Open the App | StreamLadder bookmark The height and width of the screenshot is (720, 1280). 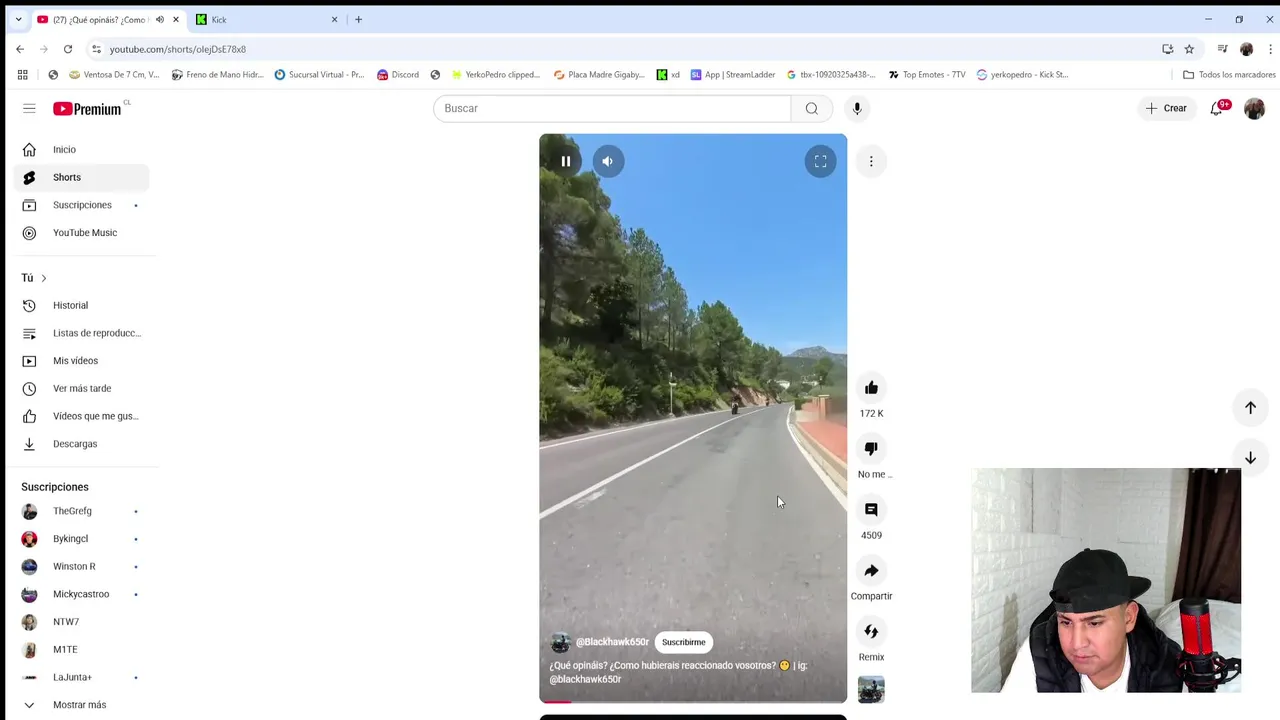[733, 74]
